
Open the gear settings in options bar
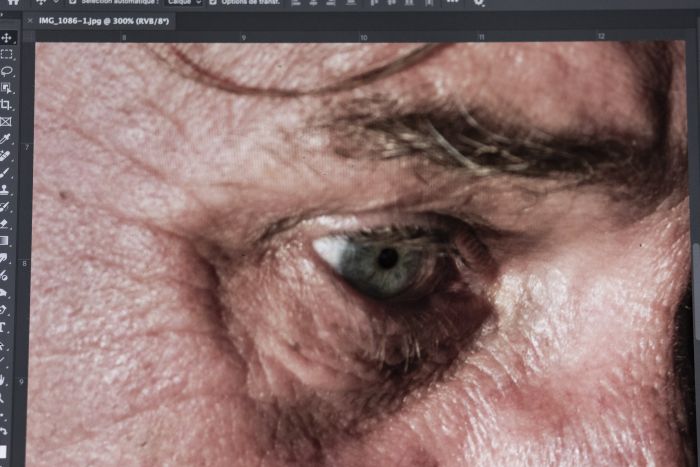point(478,2)
